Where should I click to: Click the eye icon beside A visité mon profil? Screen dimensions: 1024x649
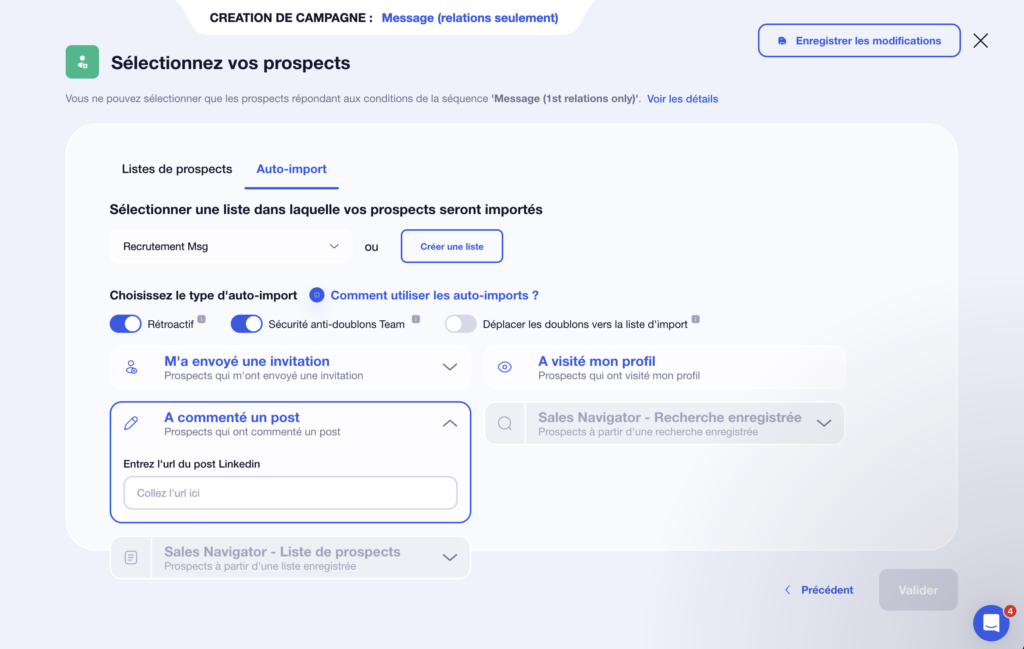pos(506,366)
